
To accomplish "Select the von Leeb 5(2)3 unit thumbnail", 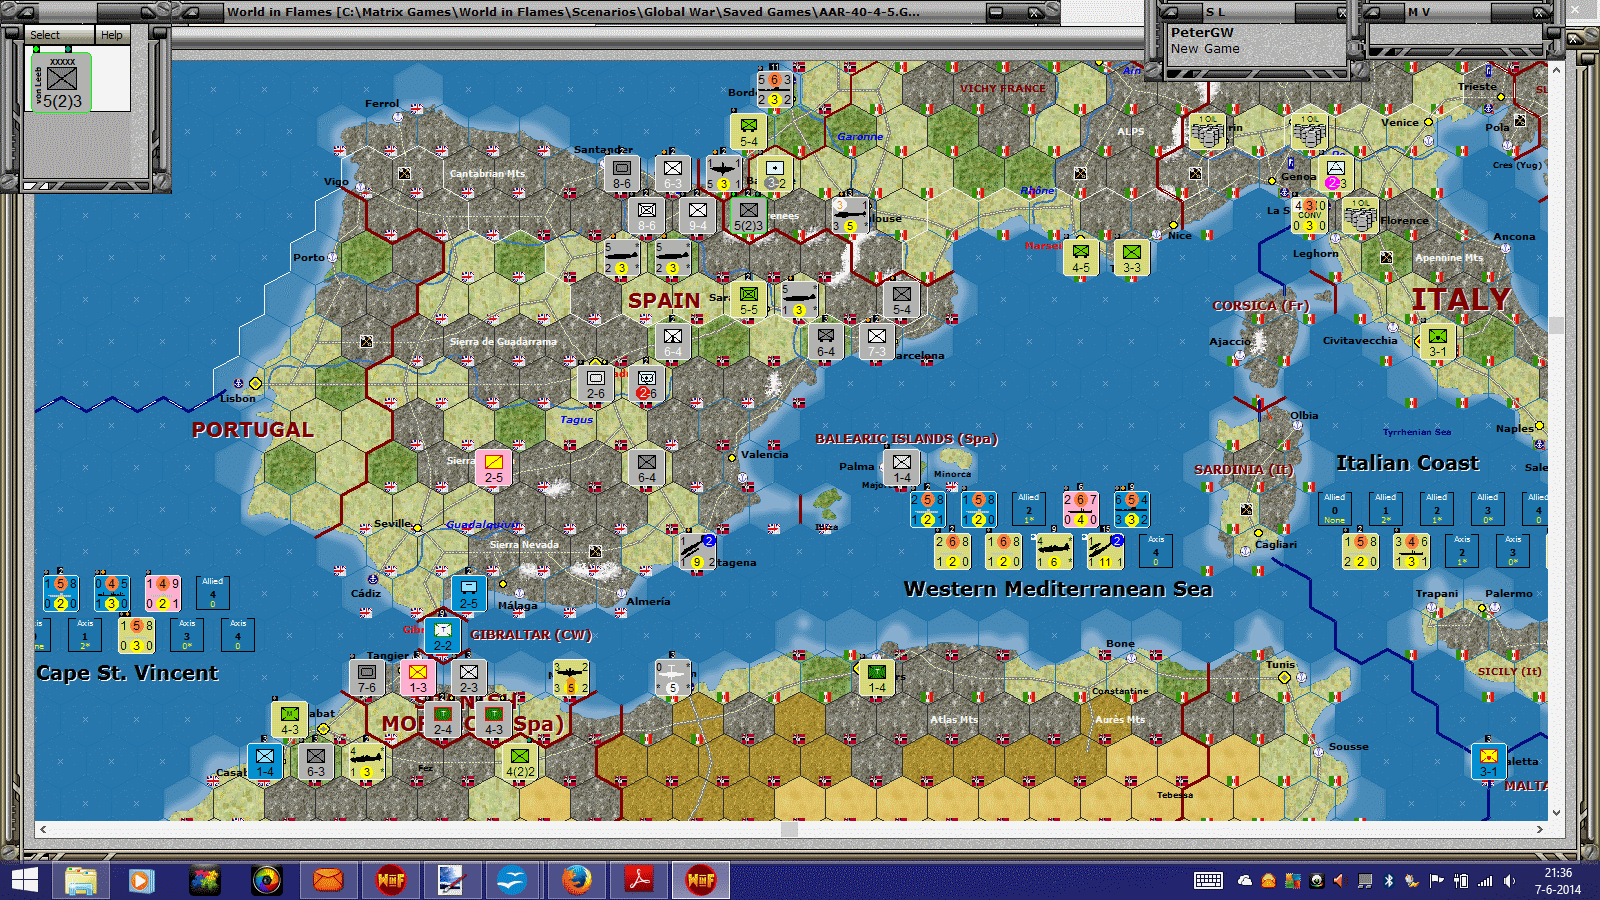I will point(62,82).
